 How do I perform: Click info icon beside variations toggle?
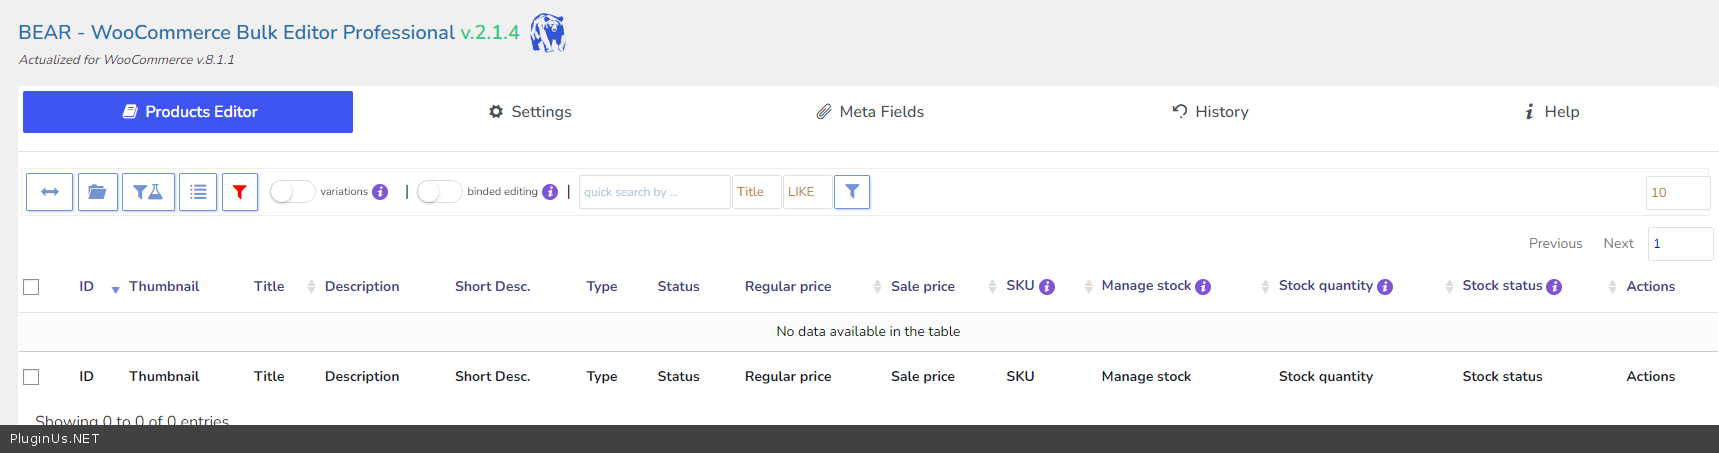380,192
